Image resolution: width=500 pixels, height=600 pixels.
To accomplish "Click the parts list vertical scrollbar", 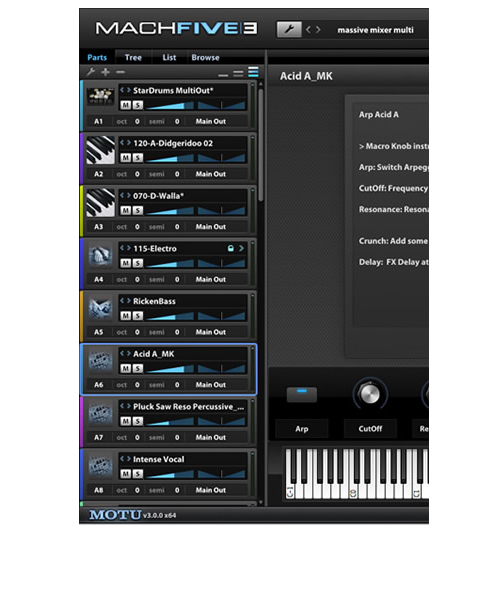I will pyautogui.click(x=261, y=145).
